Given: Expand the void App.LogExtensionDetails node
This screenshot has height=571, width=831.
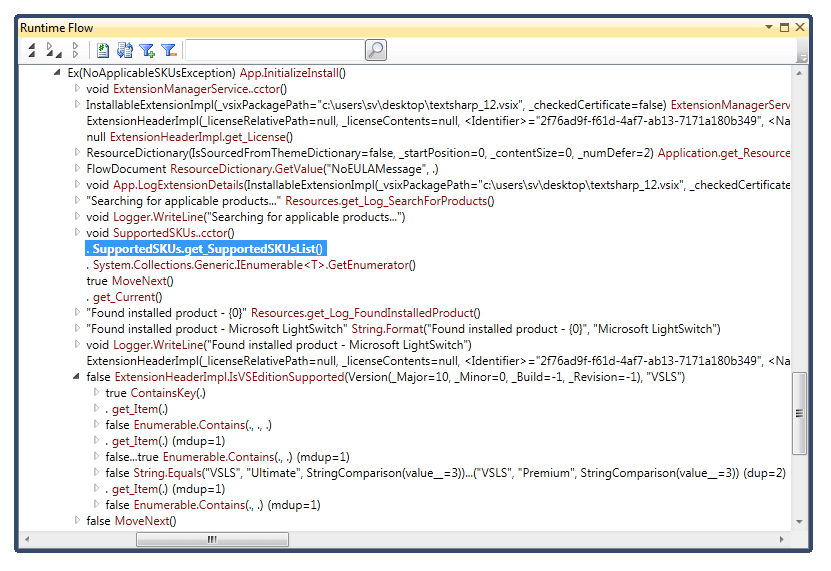Looking at the screenshot, I should coord(77,184).
